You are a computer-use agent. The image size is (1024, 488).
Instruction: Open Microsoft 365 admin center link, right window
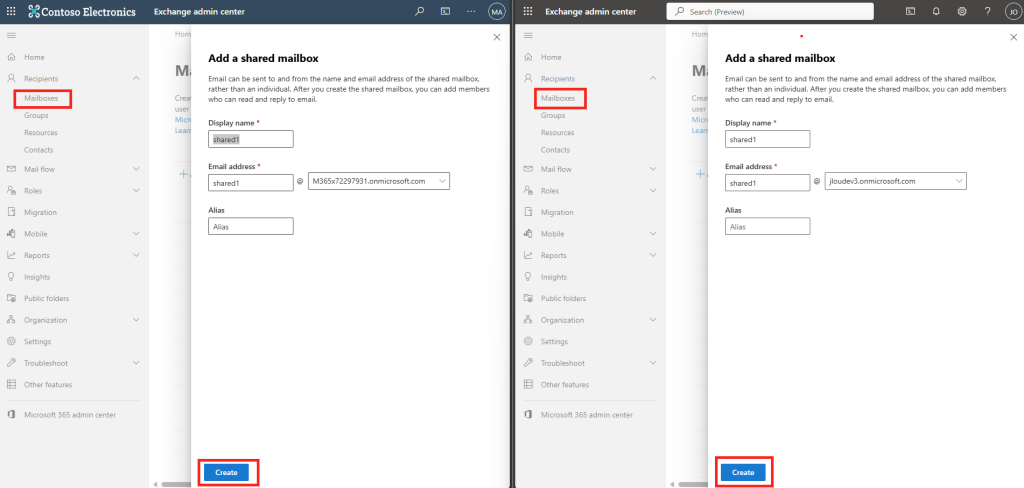point(586,415)
